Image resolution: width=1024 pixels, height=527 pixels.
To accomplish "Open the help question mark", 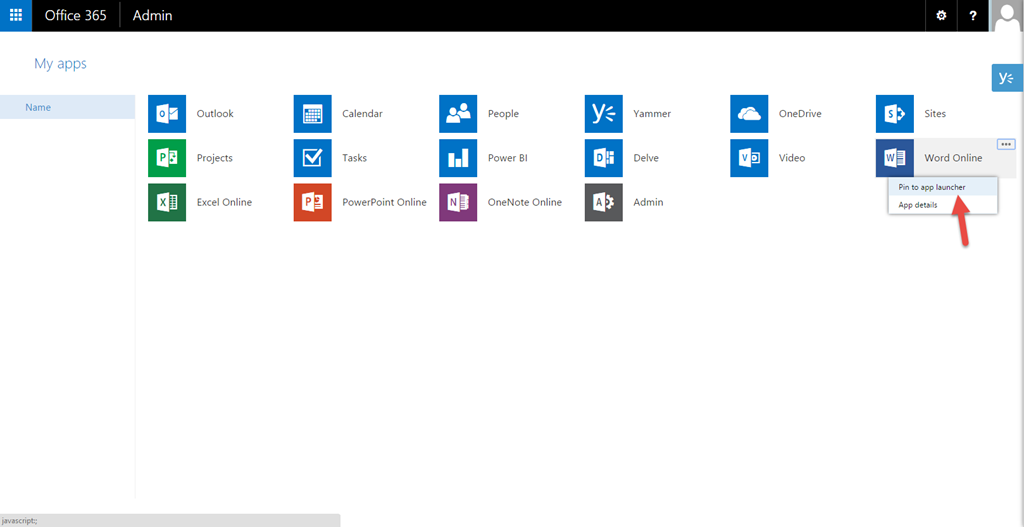I will pyautogui.click(x=973, y=16).
